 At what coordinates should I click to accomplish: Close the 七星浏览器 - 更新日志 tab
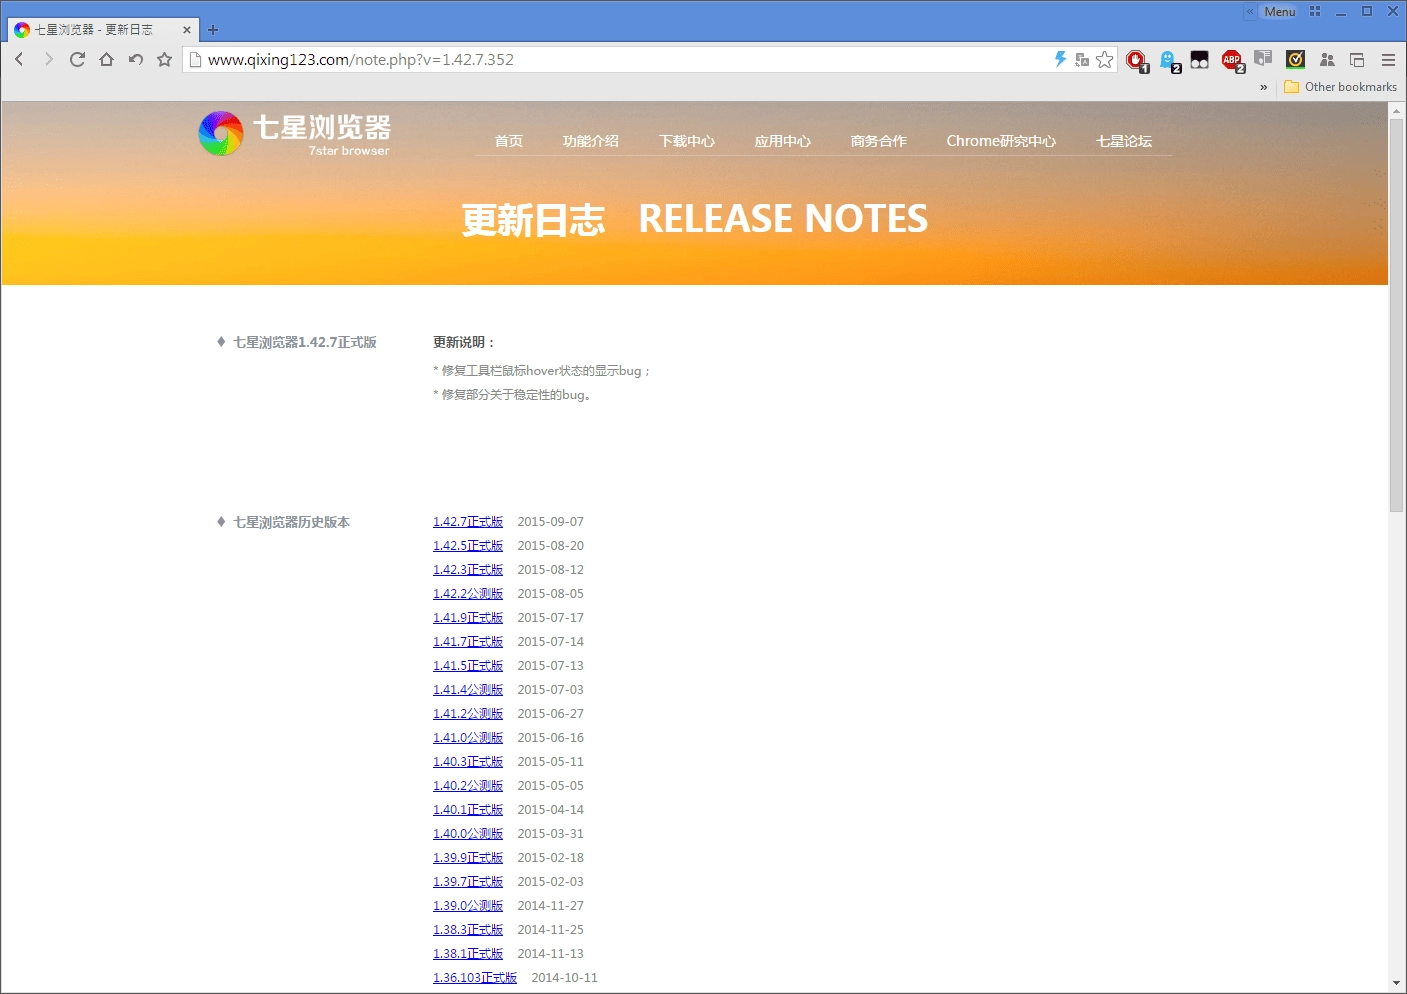(x=186, y=30)
